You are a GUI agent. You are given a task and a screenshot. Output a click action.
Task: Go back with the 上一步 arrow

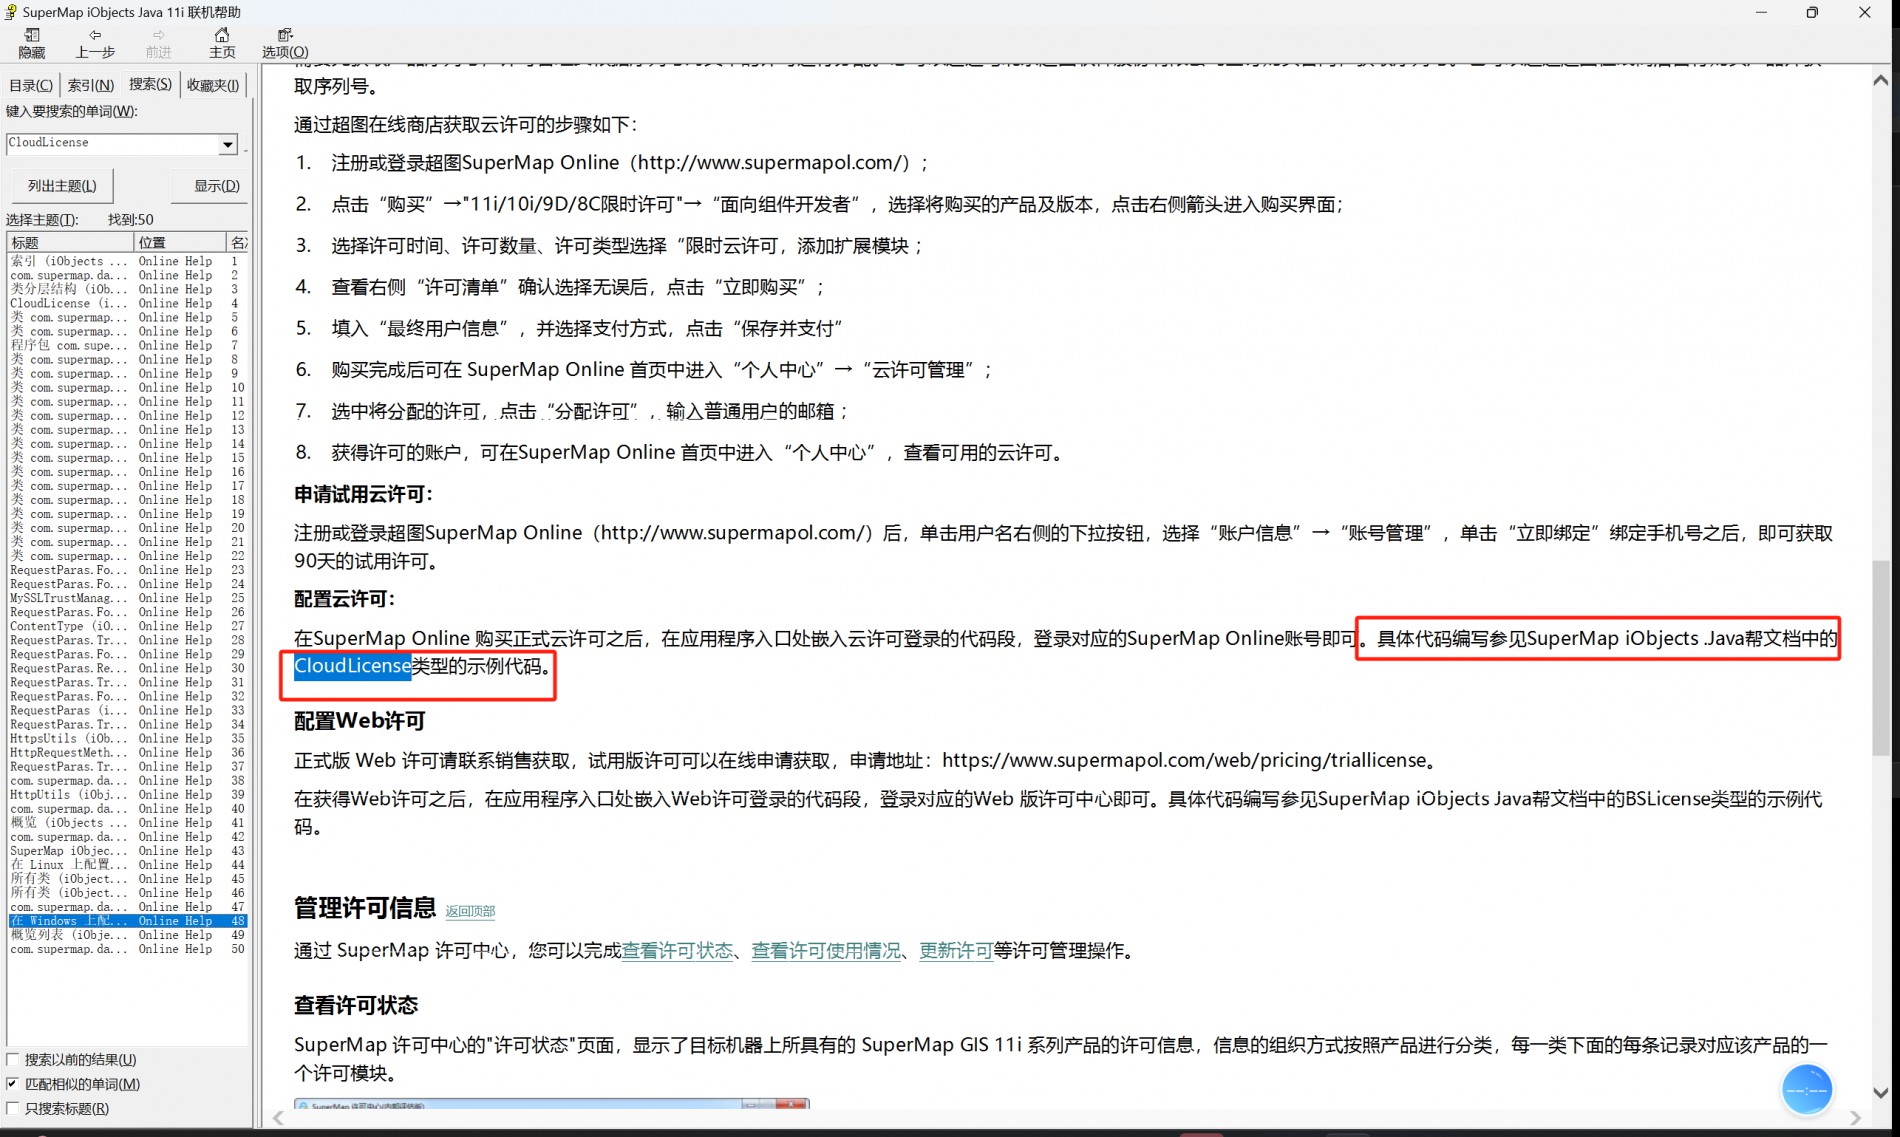pyautogui.click(x=95, y=43)
